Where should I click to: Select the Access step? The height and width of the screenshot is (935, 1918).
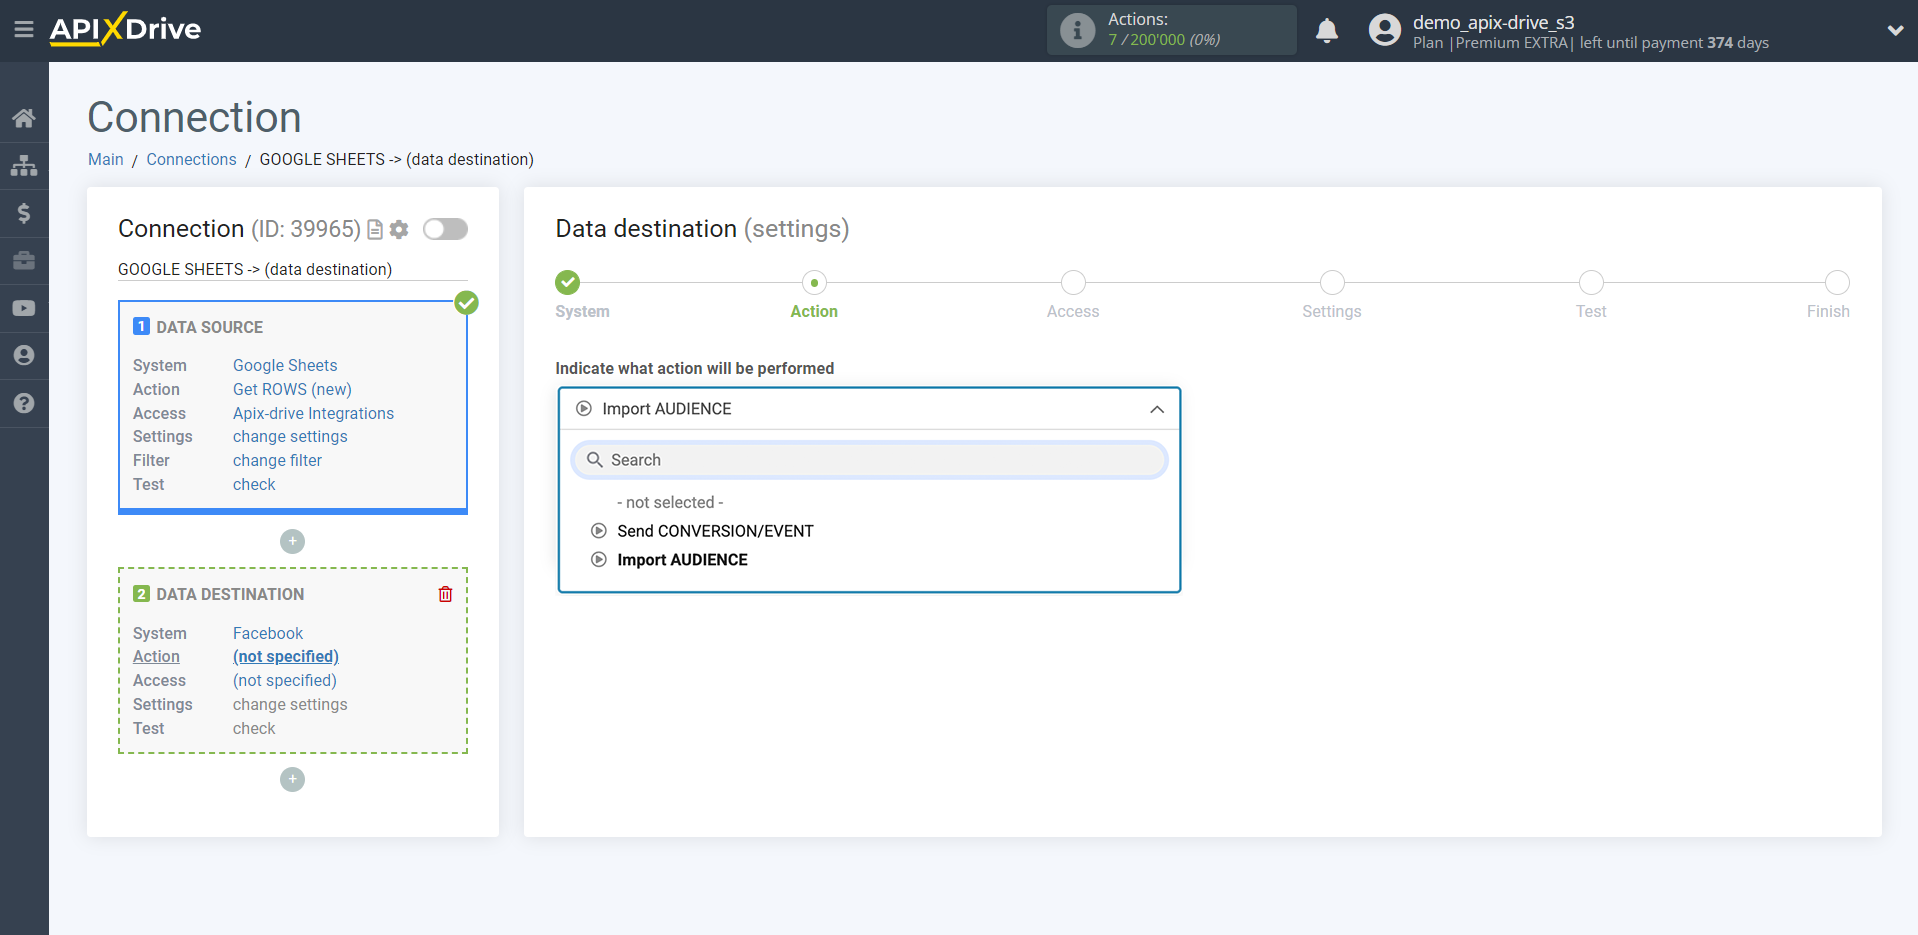[x=1073, y=283]
